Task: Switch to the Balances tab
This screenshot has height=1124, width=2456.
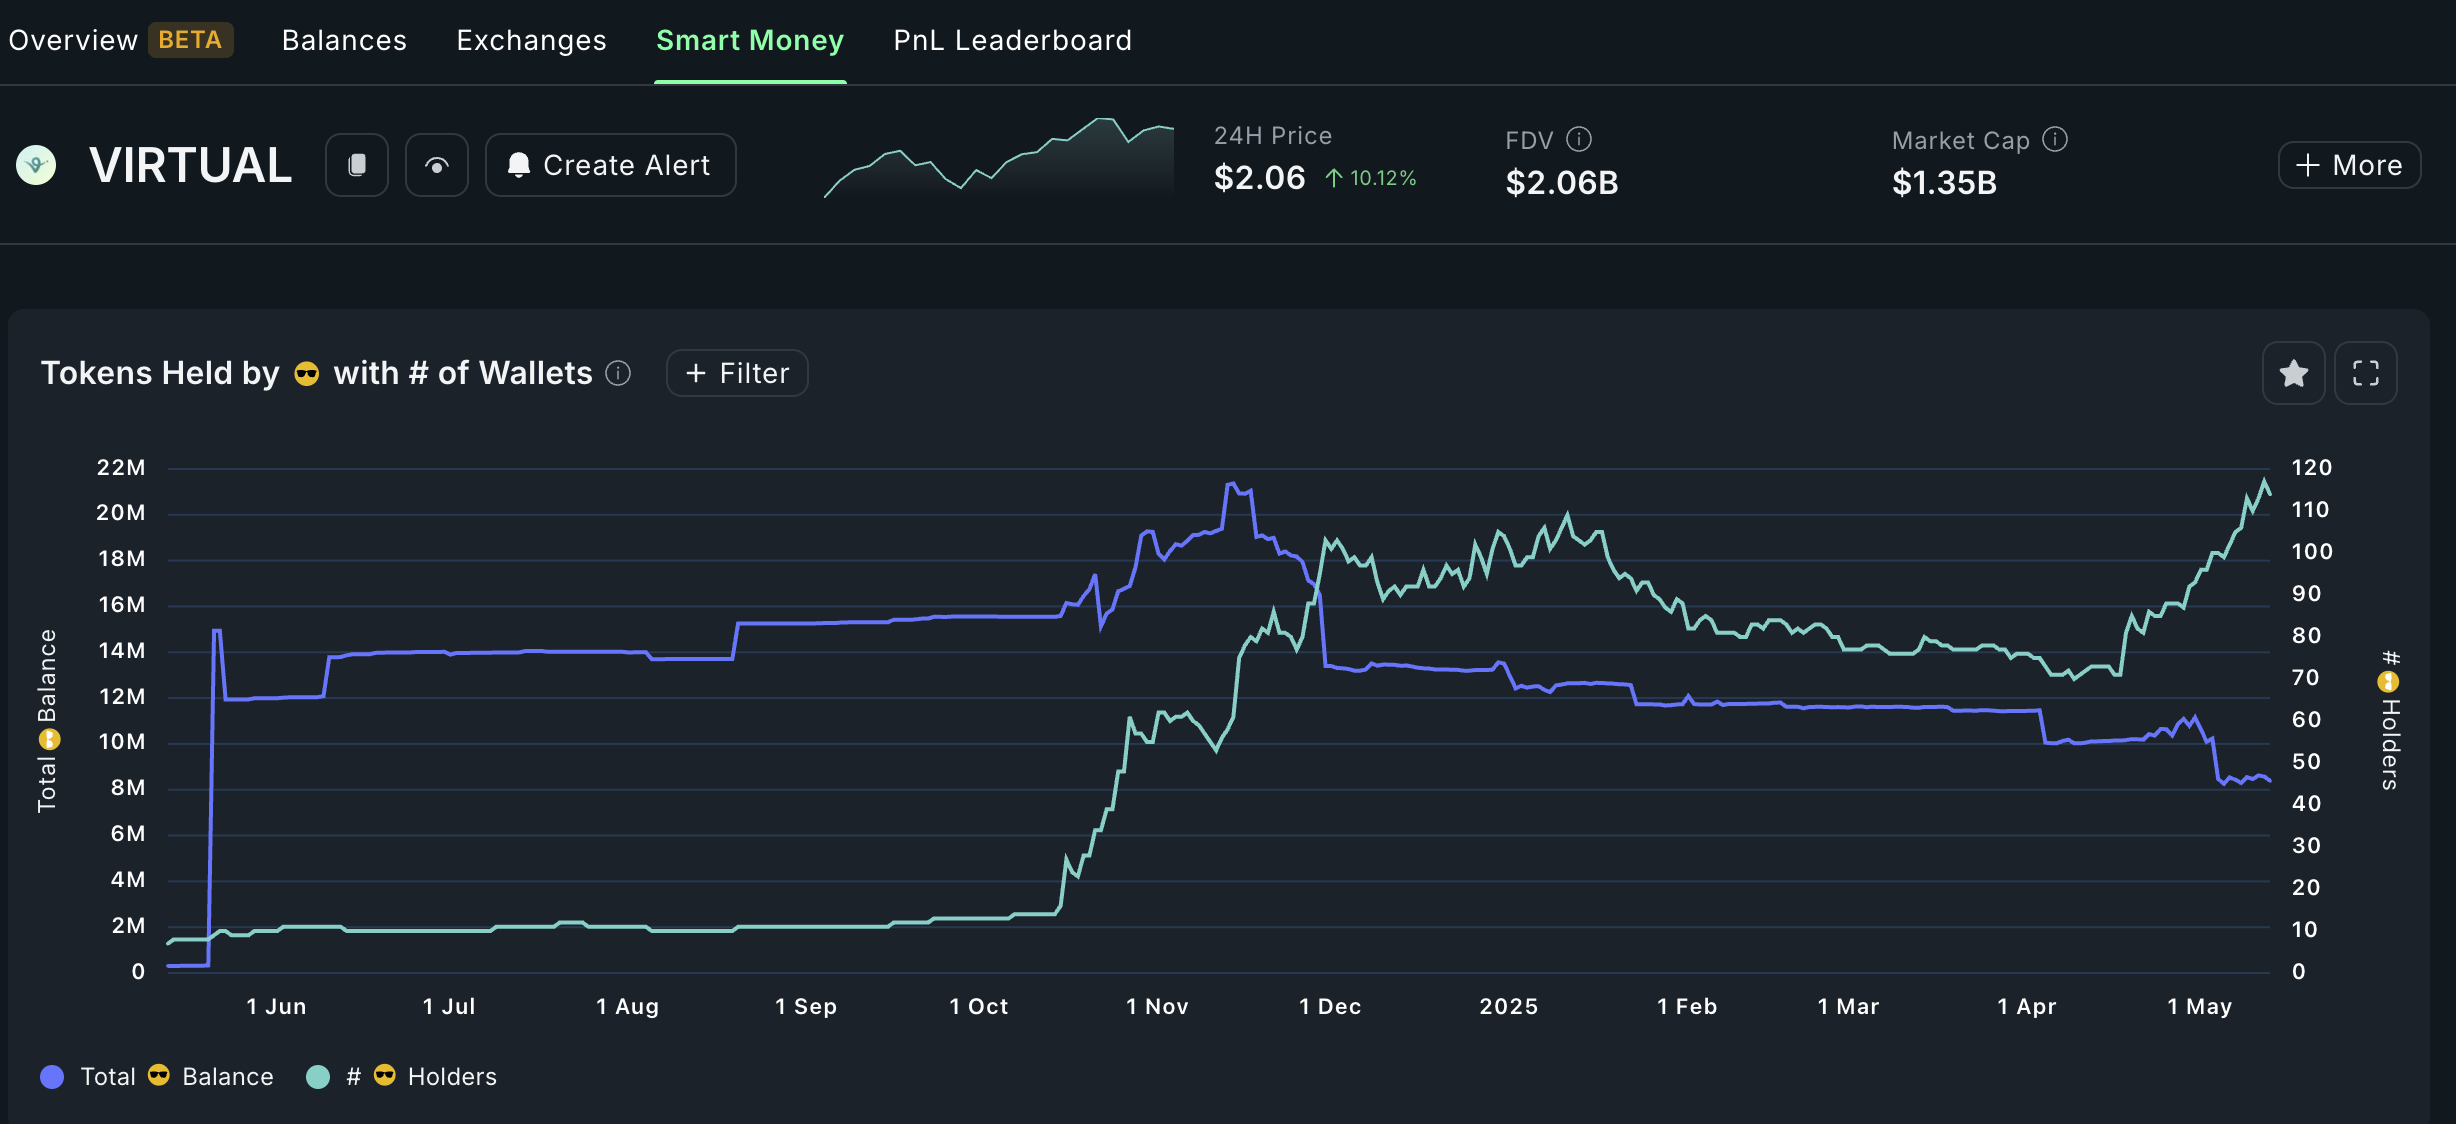Action: (x=344, y=40)
